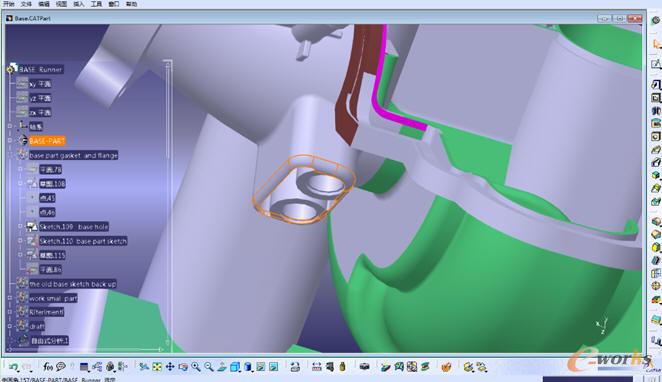Expand the BASE-PART tree node
The image size is (662, 382).
[x=10, y=141]
